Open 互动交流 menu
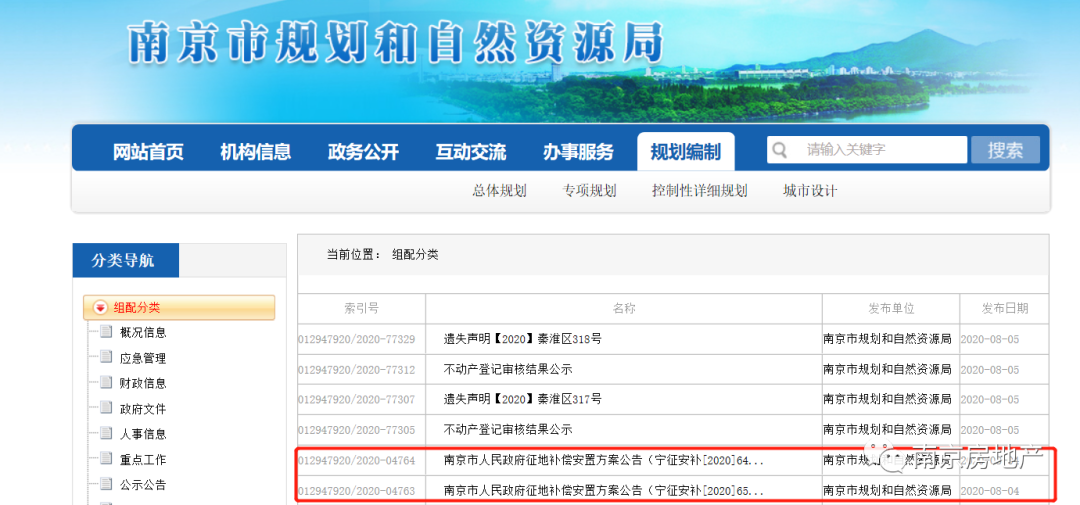 click(x=470, y=152)
